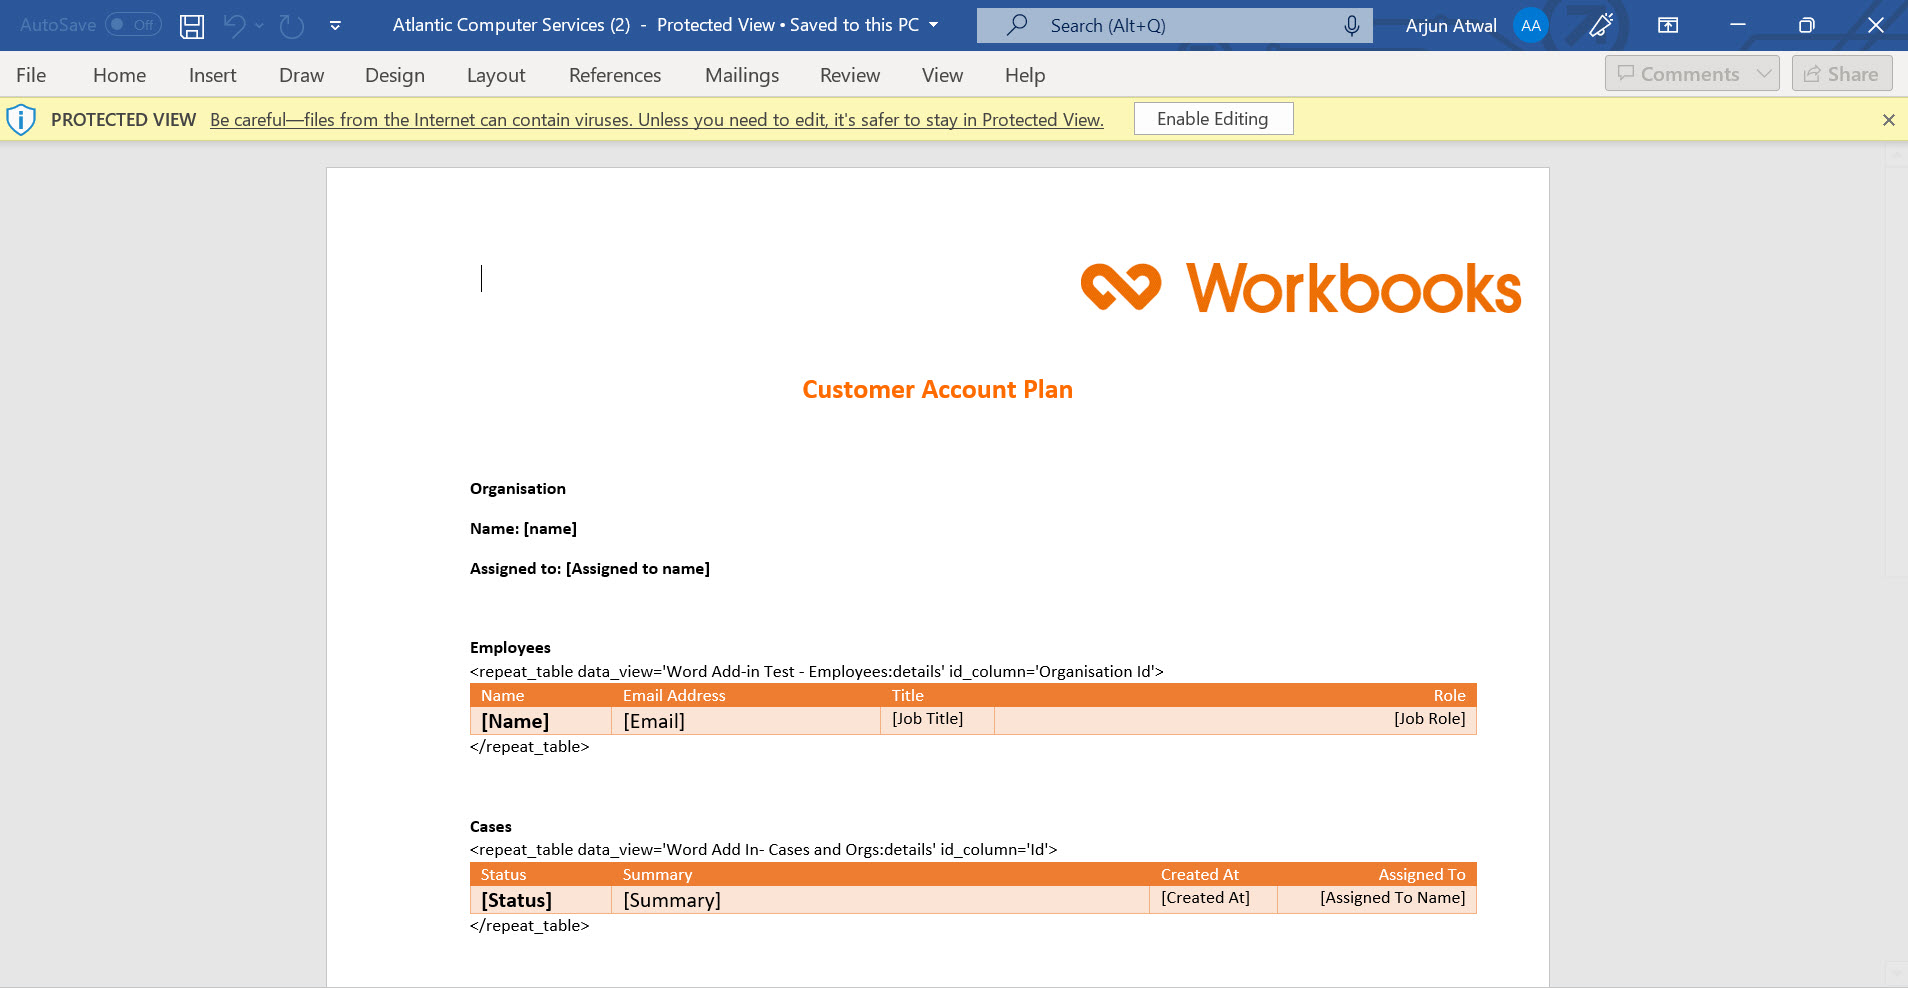The height and width of the screenshot is (988, 1908).
Task: Click the microphone dictate icon in search
Action: click(x=1351, y=26)
